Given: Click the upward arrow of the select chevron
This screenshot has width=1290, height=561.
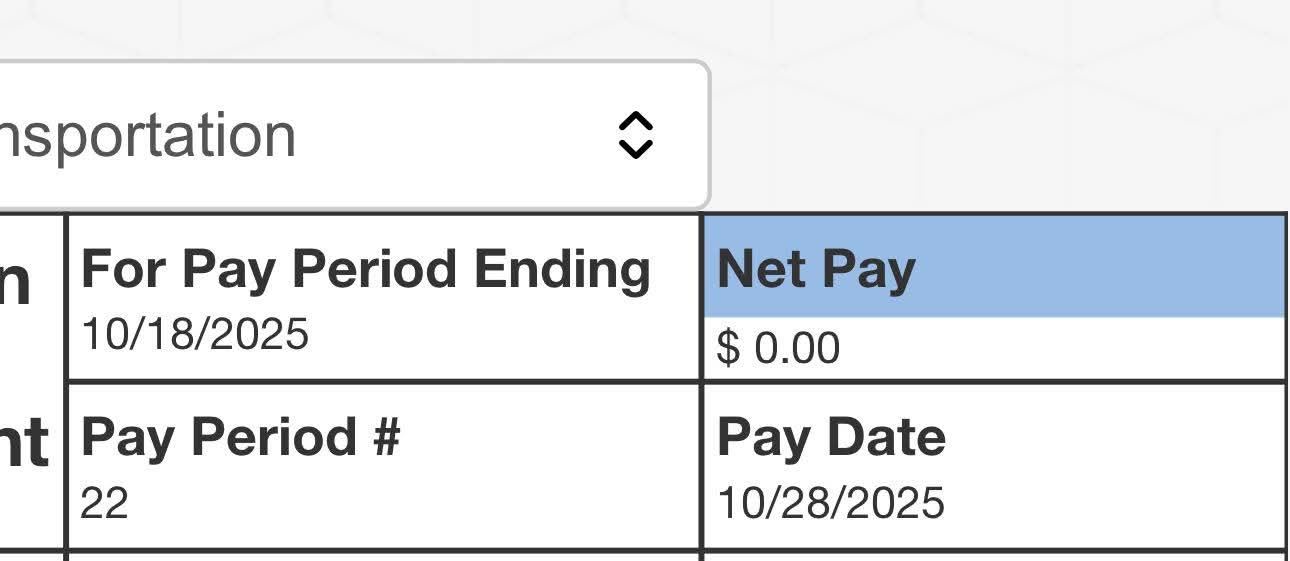Looking at the screenshot, I should coord(636,121).
